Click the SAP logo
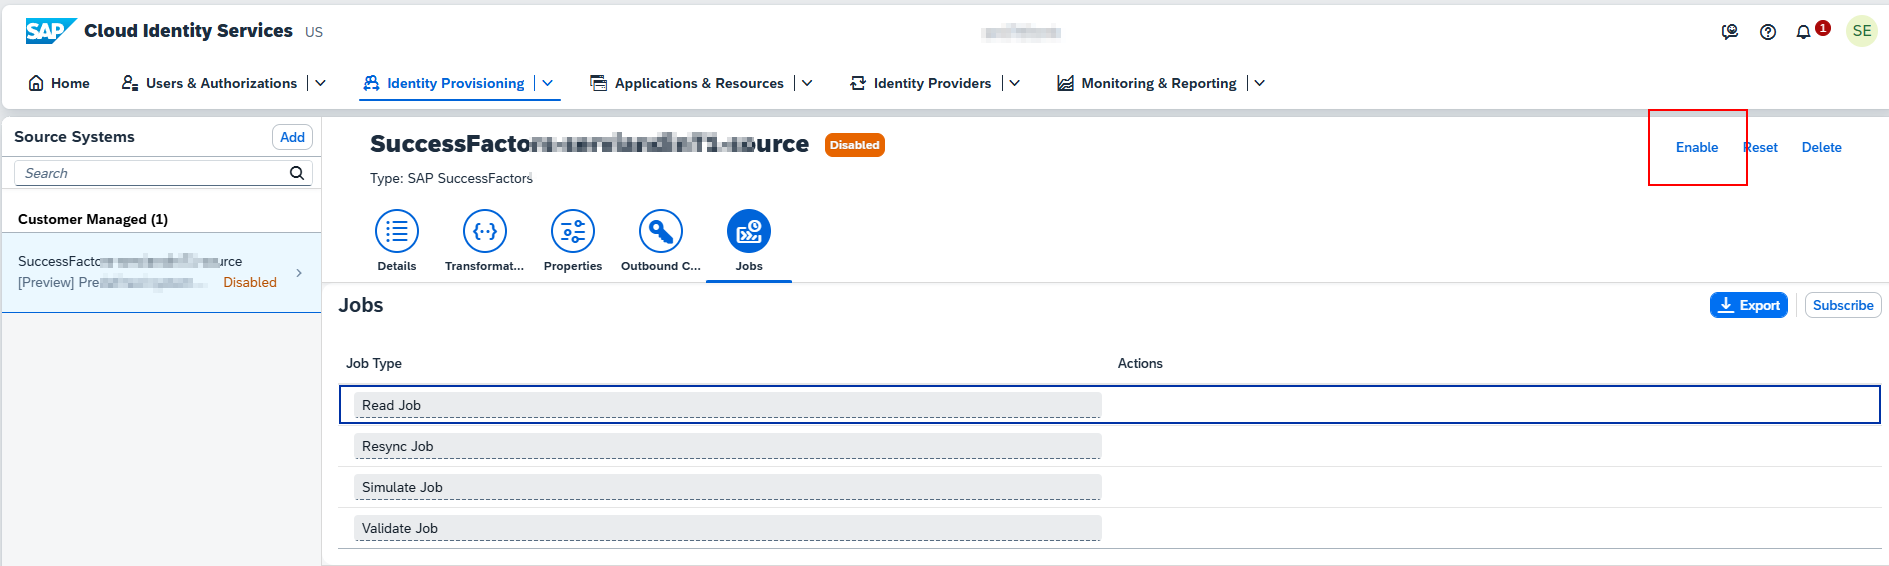1889x566 pixels. pyautogui.click(x=50, y=31)
